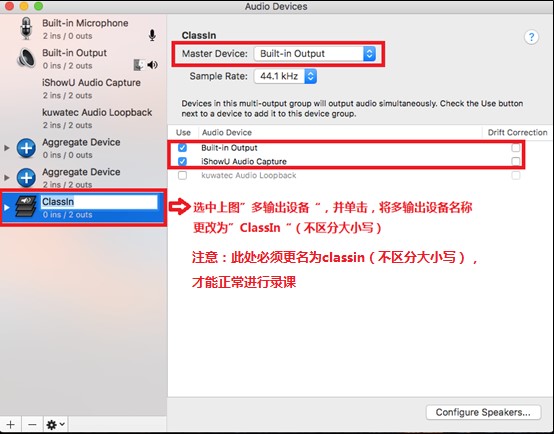Select the Built-in Microphone device icon
Image resolution: width=554 pixels, height=434 pixels.
[x=26, y=29]
